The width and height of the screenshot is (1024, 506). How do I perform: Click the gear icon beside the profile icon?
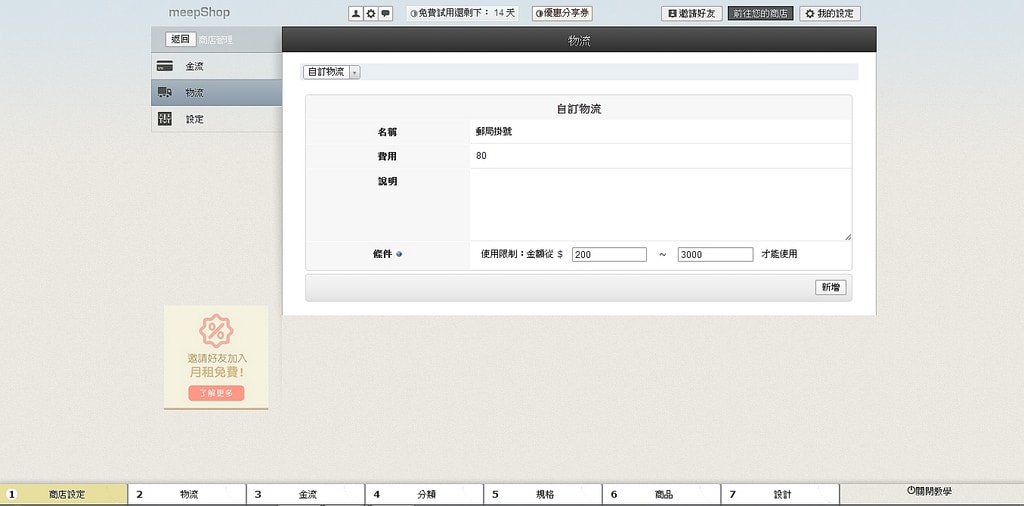pos(370,14)
